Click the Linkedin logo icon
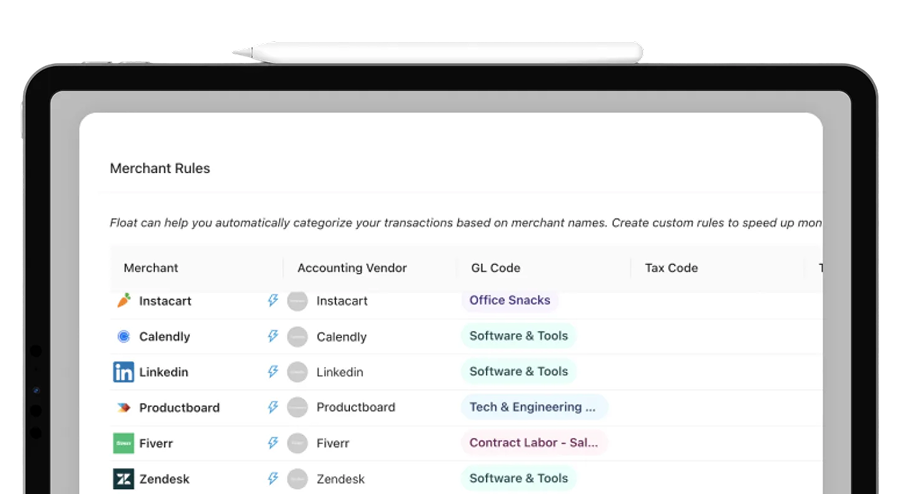911x494 pixels. coord(123,372)
